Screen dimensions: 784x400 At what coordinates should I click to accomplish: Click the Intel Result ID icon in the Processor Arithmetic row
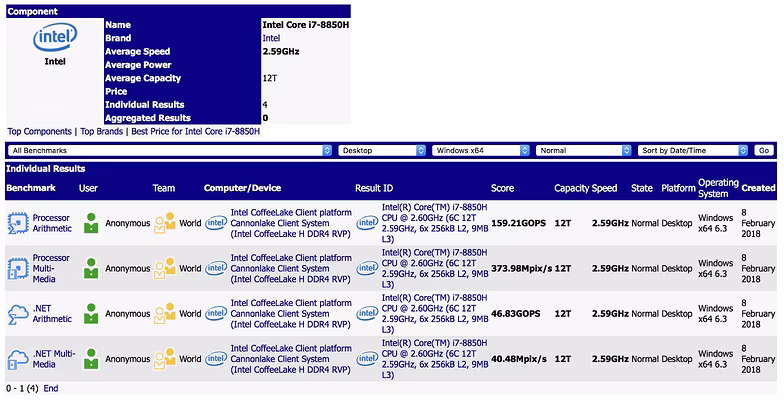coord(367,223)
